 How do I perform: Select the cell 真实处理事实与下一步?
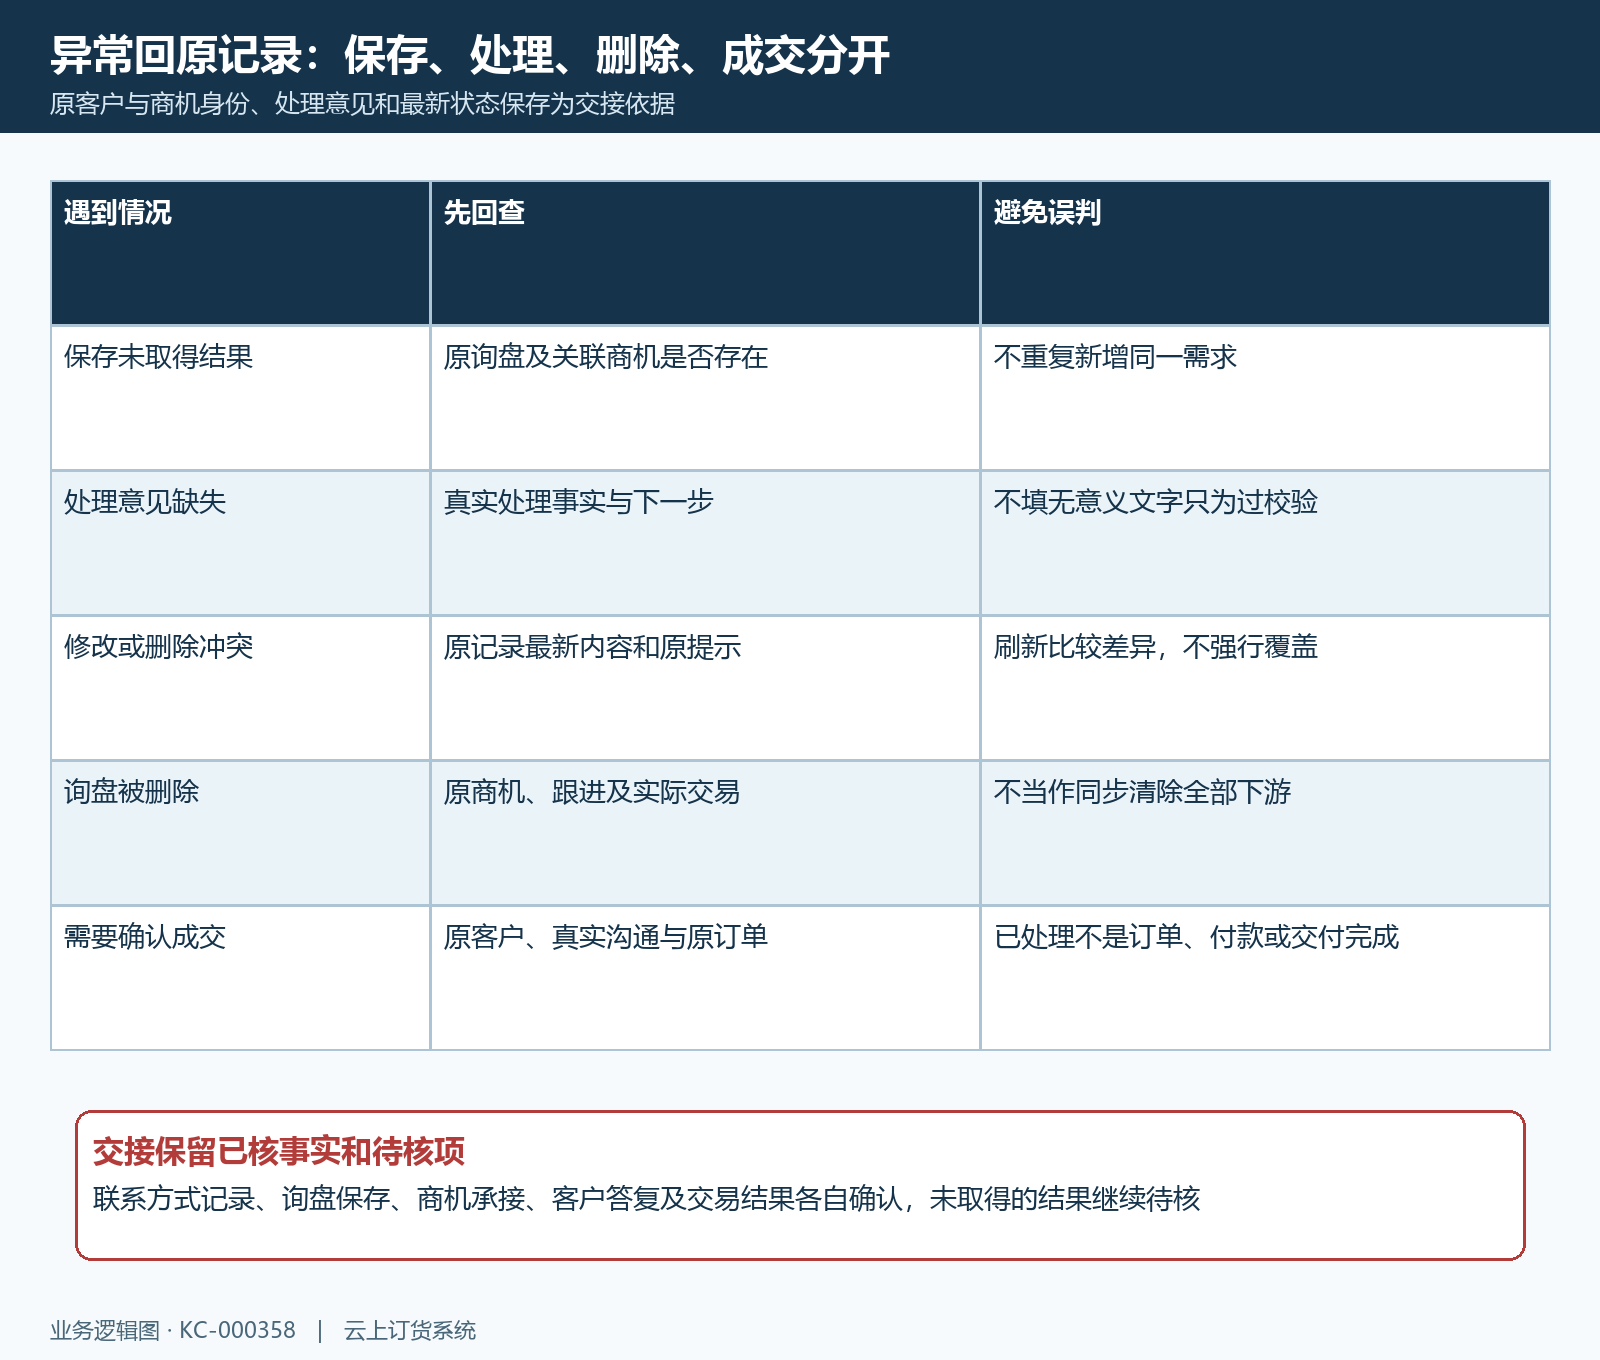(705, 543)
